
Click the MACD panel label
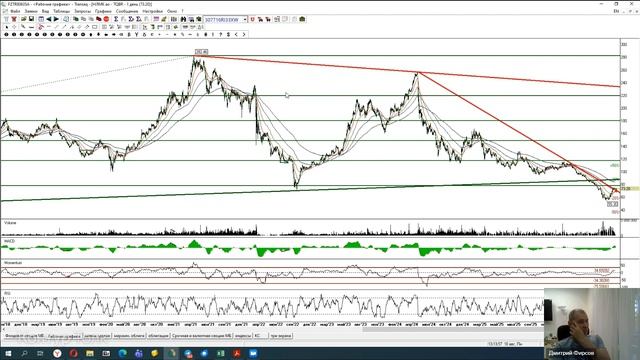pyautogui.click(x=9, y=241)
